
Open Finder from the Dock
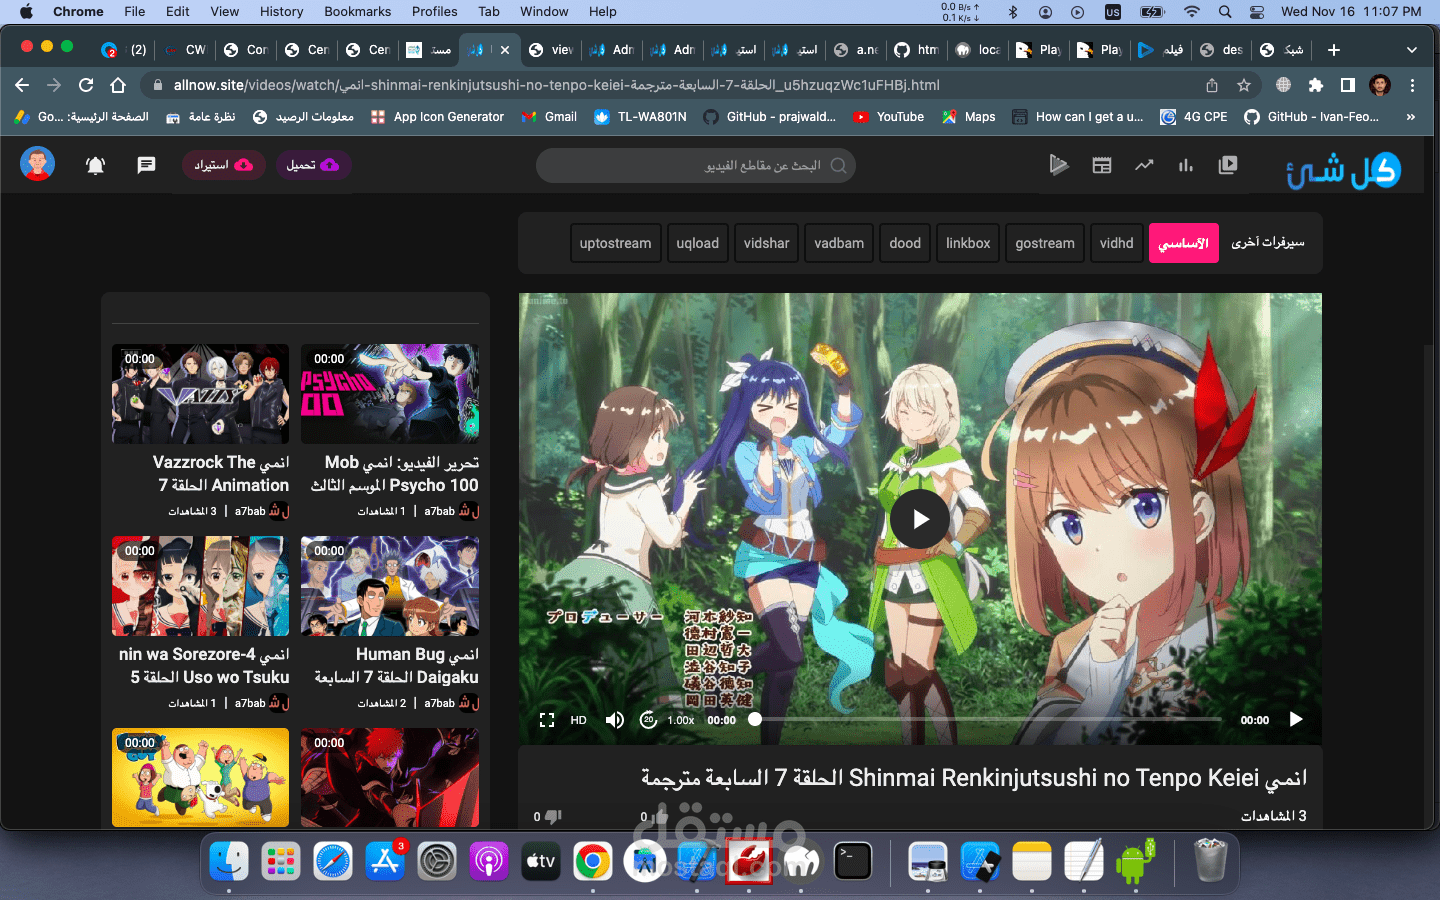[x=229, y=861]
